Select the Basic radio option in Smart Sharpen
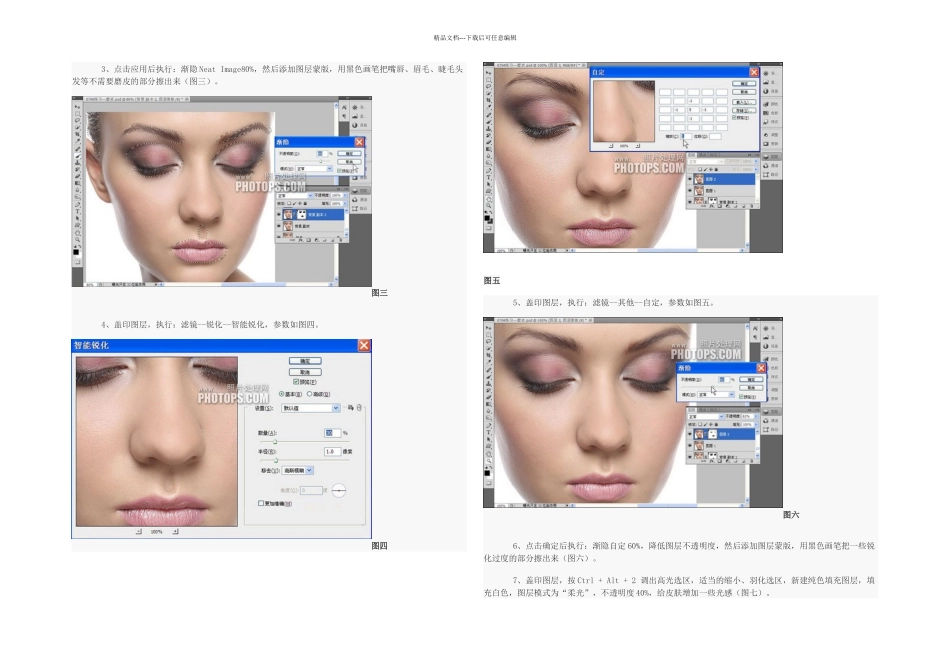Screen dimensions: 950x672 281,393
